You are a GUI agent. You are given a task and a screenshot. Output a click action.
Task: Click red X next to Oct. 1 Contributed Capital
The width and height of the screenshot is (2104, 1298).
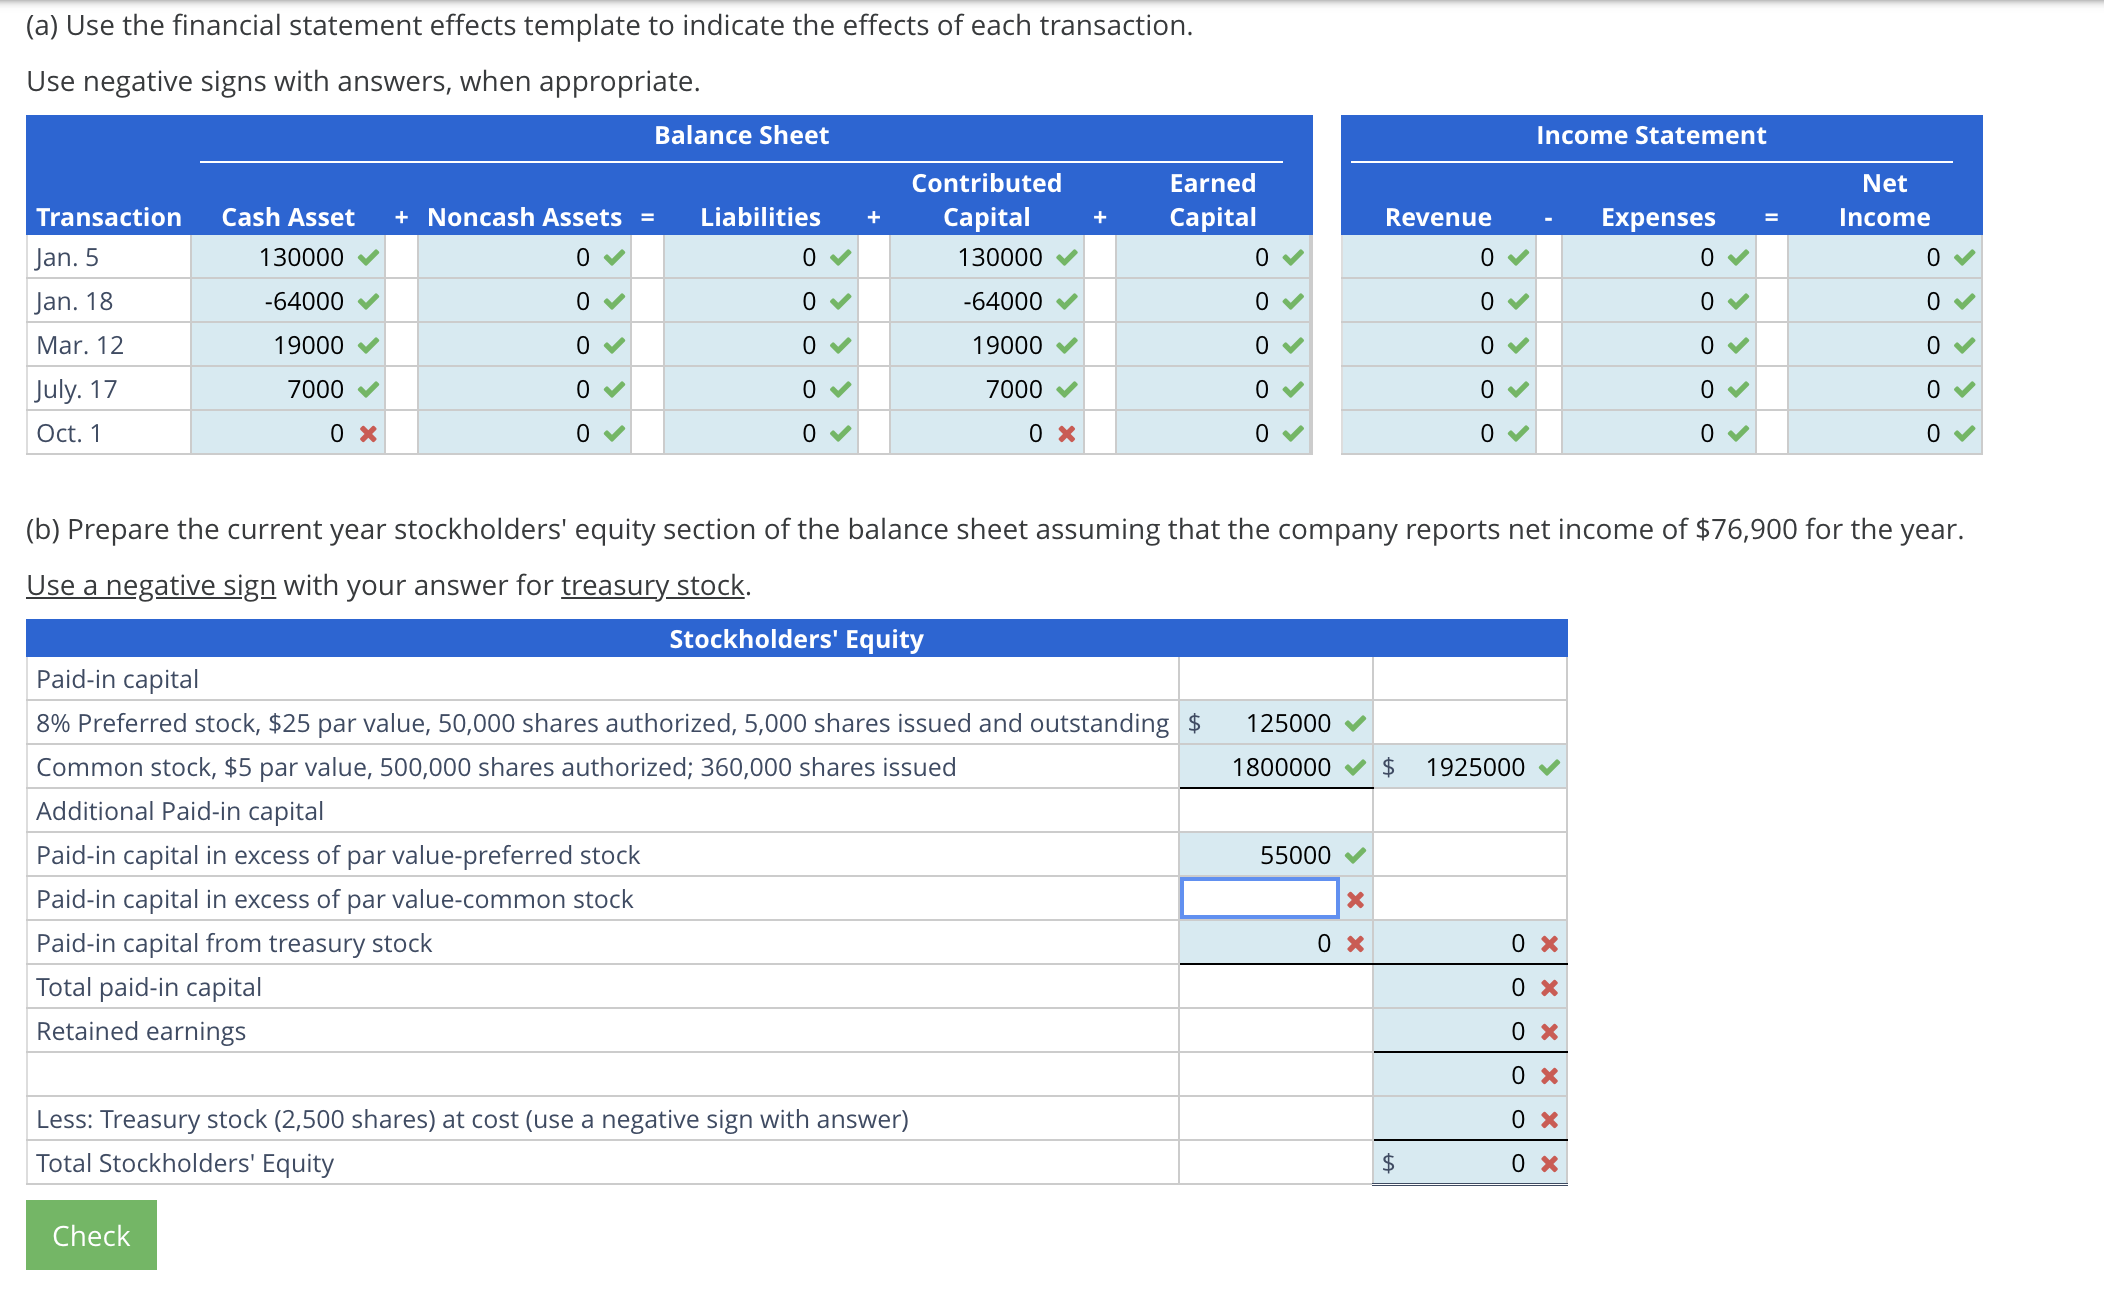pyautogui.click(x=1067, y=434)
